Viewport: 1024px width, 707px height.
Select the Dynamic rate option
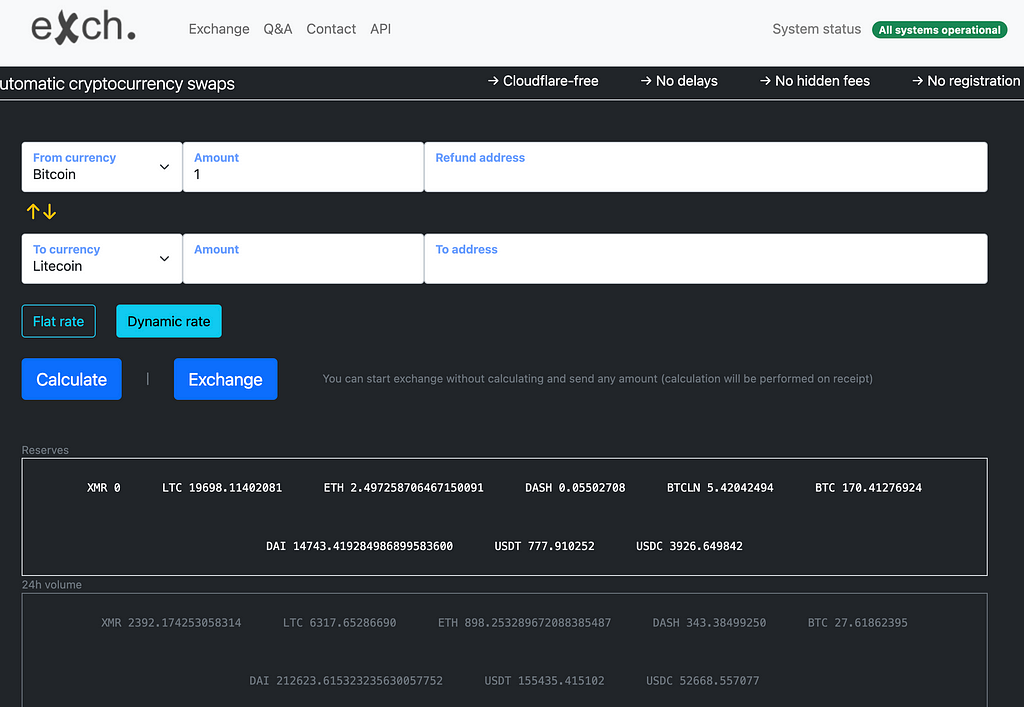coord(168,321)
